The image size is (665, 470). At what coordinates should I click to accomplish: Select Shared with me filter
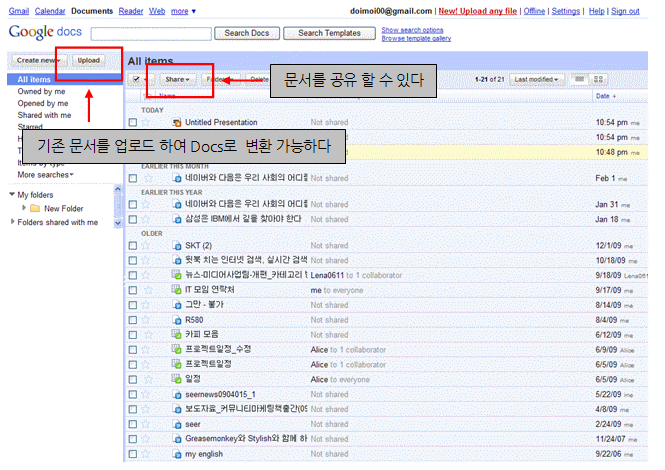(x=44, y=115)
